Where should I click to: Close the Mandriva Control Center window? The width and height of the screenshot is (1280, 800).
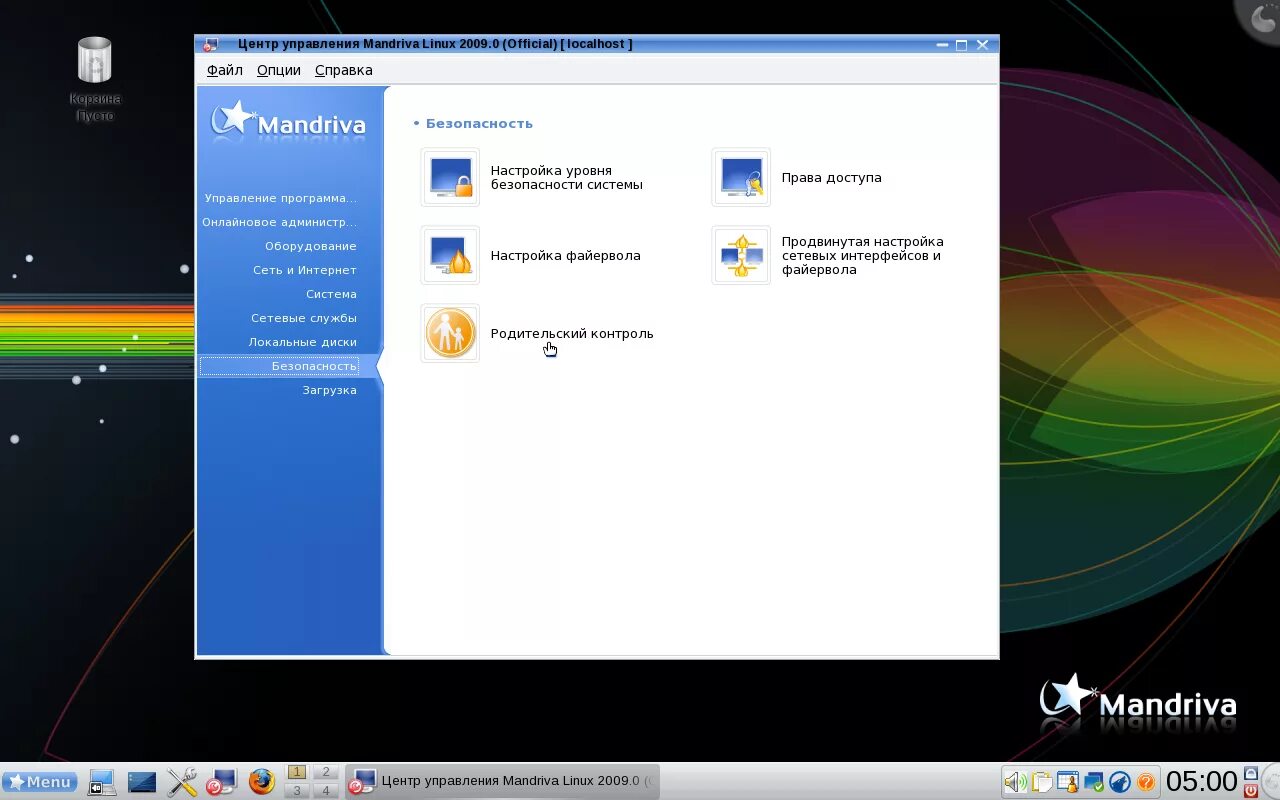982,45
